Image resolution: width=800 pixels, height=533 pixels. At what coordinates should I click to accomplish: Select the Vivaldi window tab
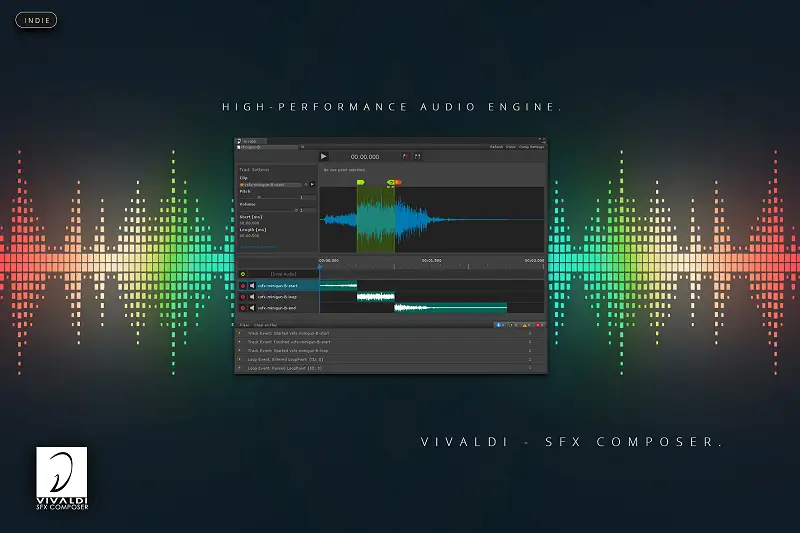[x=251, y=141]
